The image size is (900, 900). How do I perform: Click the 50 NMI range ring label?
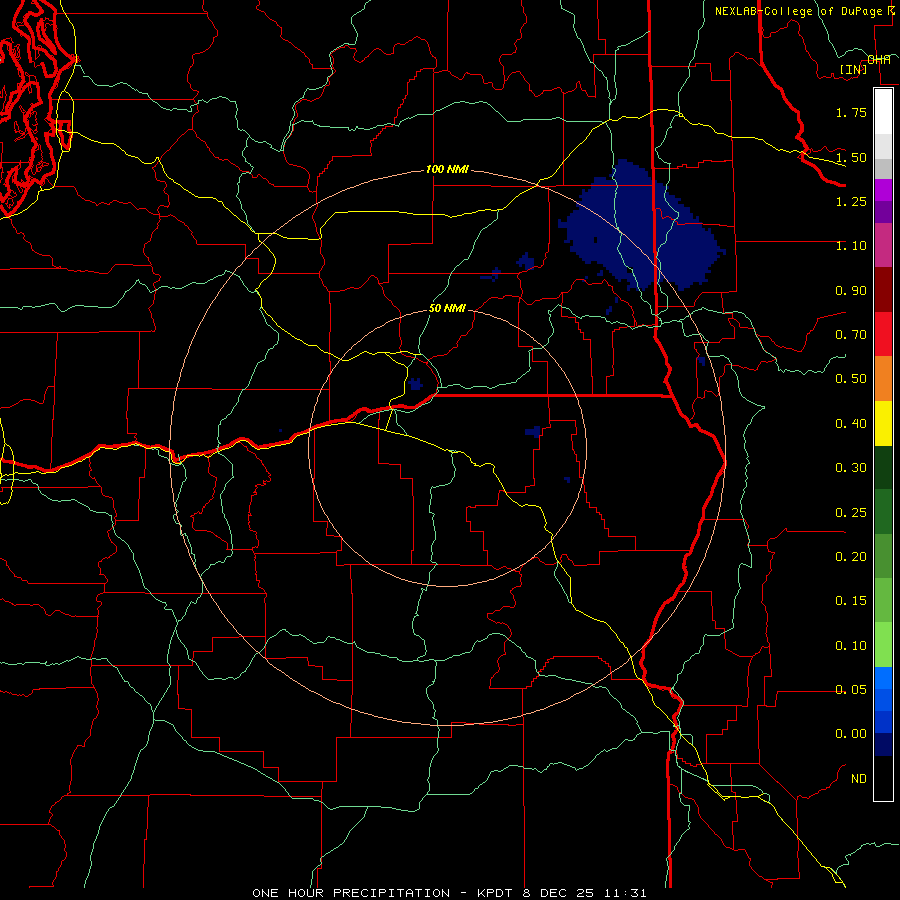447,308
